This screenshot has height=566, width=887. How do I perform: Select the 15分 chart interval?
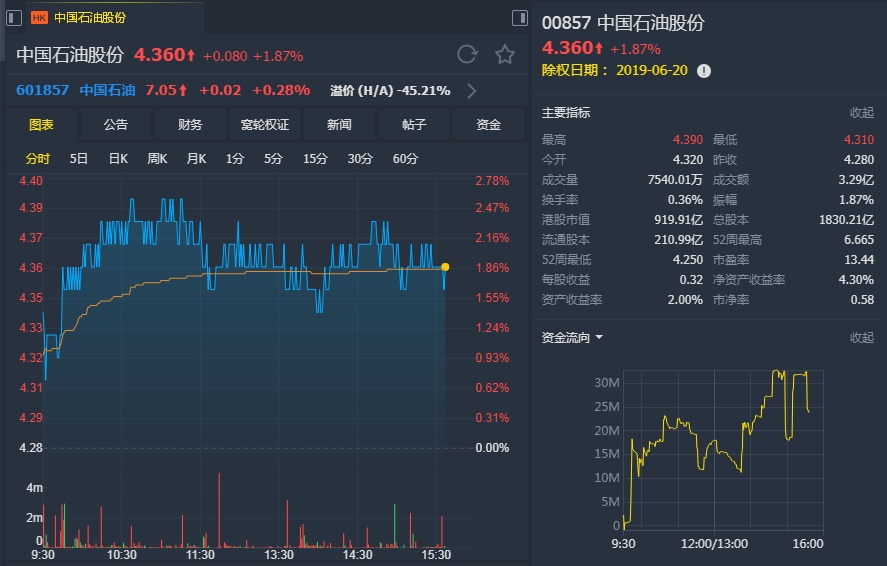click(x=315, y=159)
